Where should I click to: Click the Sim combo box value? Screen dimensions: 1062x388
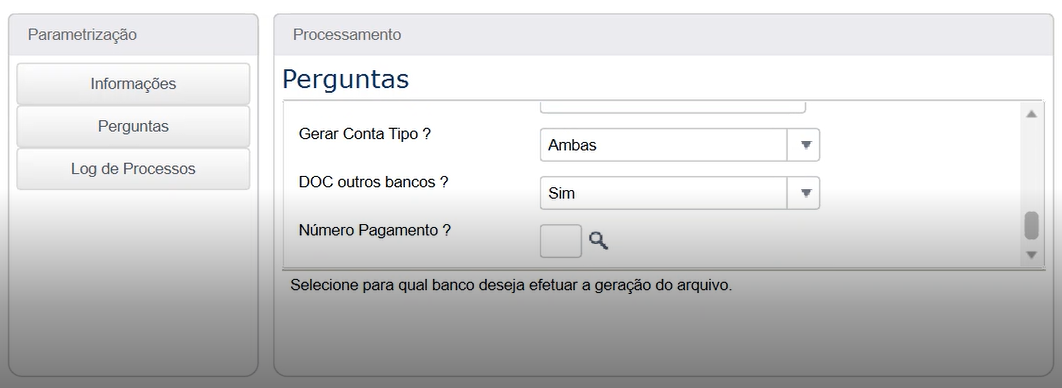point(664,193)
